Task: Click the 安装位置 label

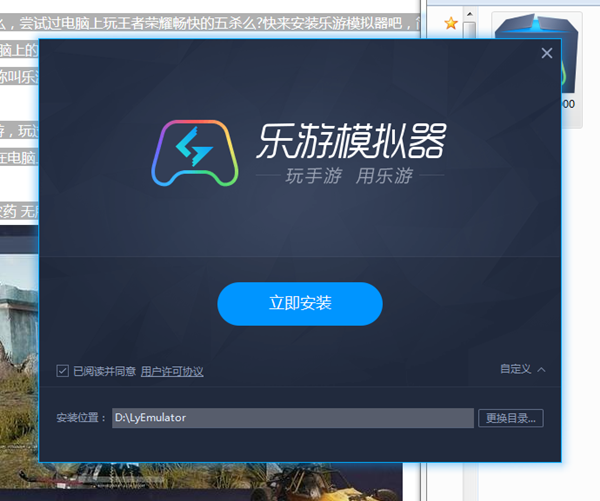Action: tap(81, 418)
